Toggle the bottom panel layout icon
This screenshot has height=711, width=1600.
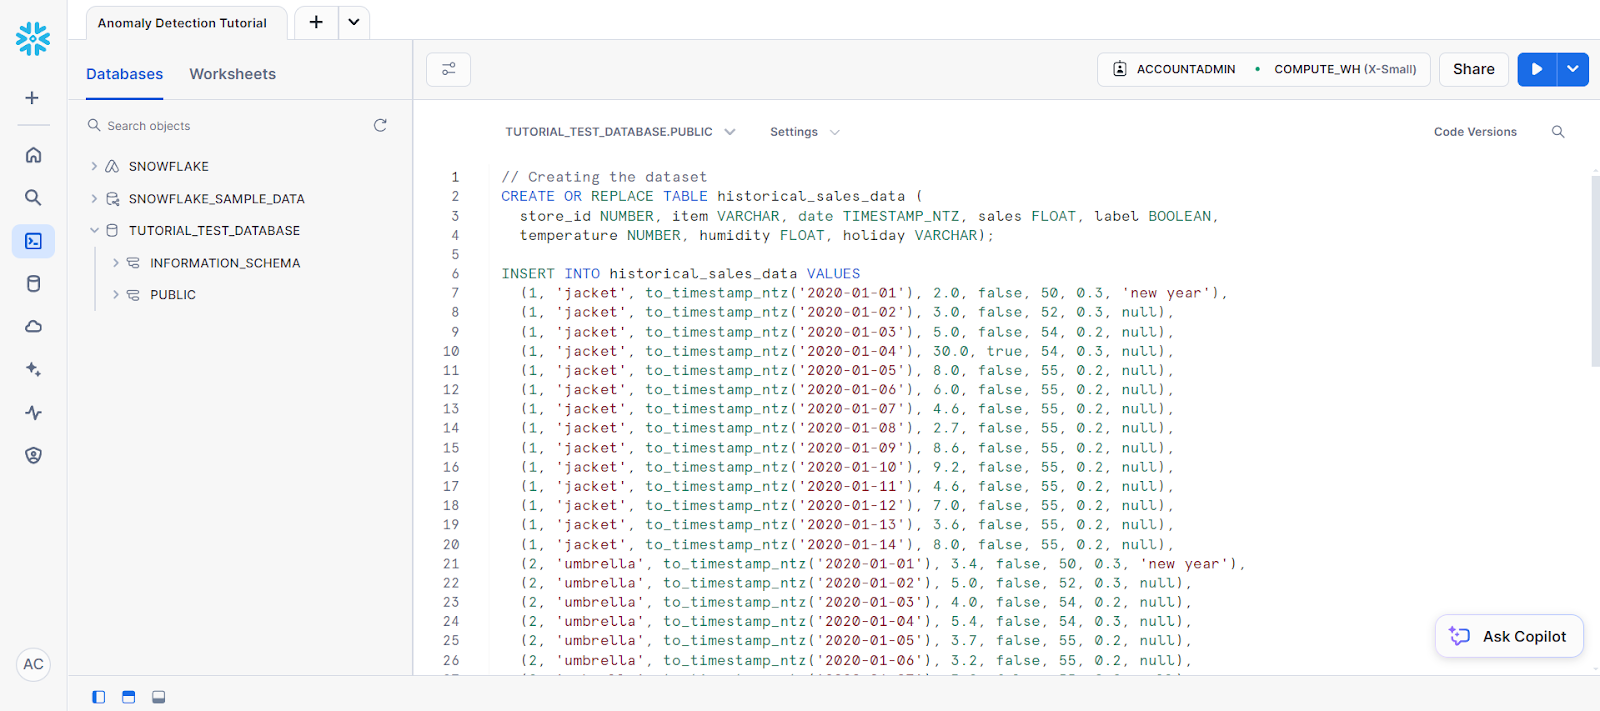pyautogui.click(x=158, y=697)
